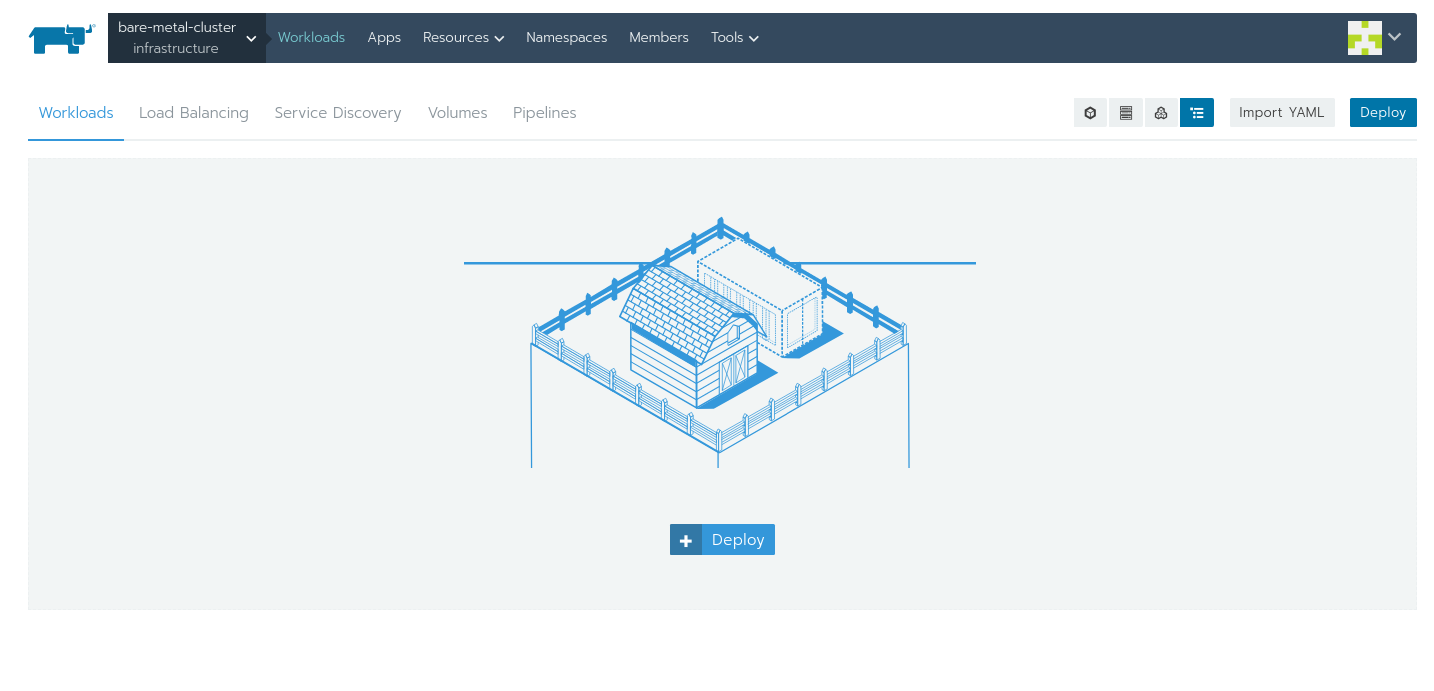Click the user avatar icon
This screenshot has width=1434, height=691.
pyautogui.click(x=1364, y=38)
